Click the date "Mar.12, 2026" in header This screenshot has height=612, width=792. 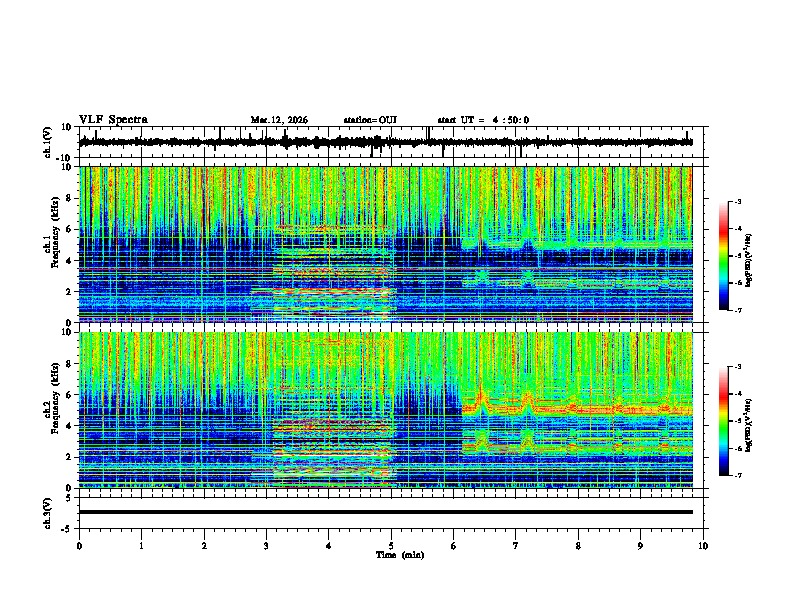tap(279, 120)
